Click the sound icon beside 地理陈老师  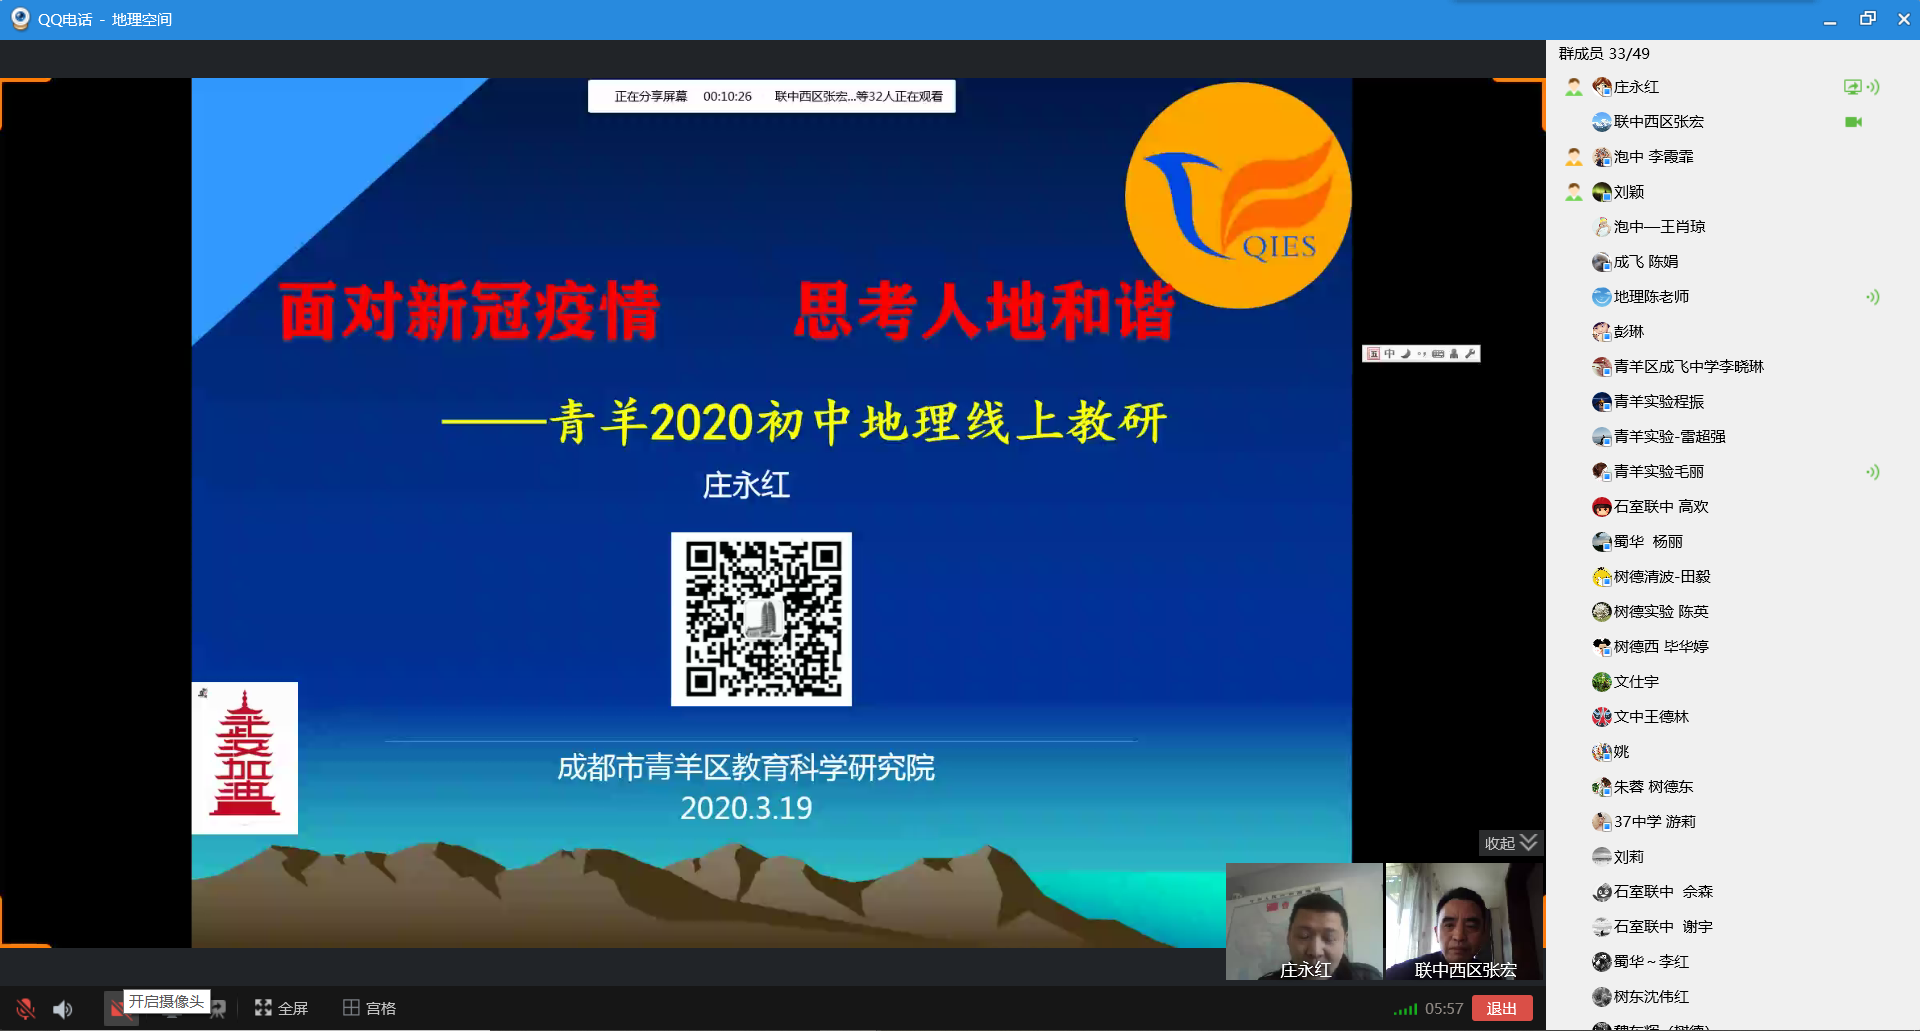click(x=1872, y=297)
